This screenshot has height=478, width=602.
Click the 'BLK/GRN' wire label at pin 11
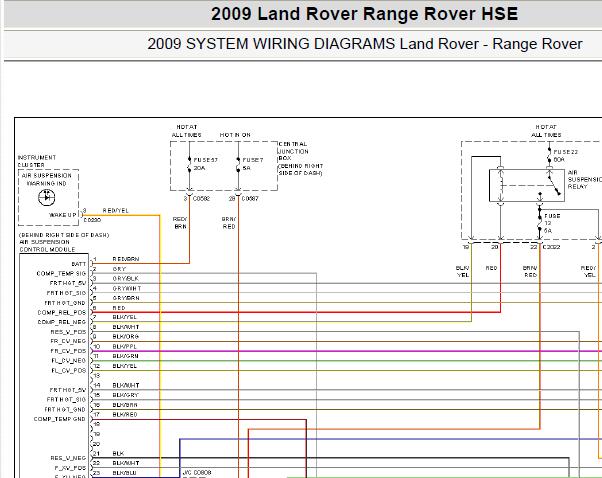click(126, 356)
